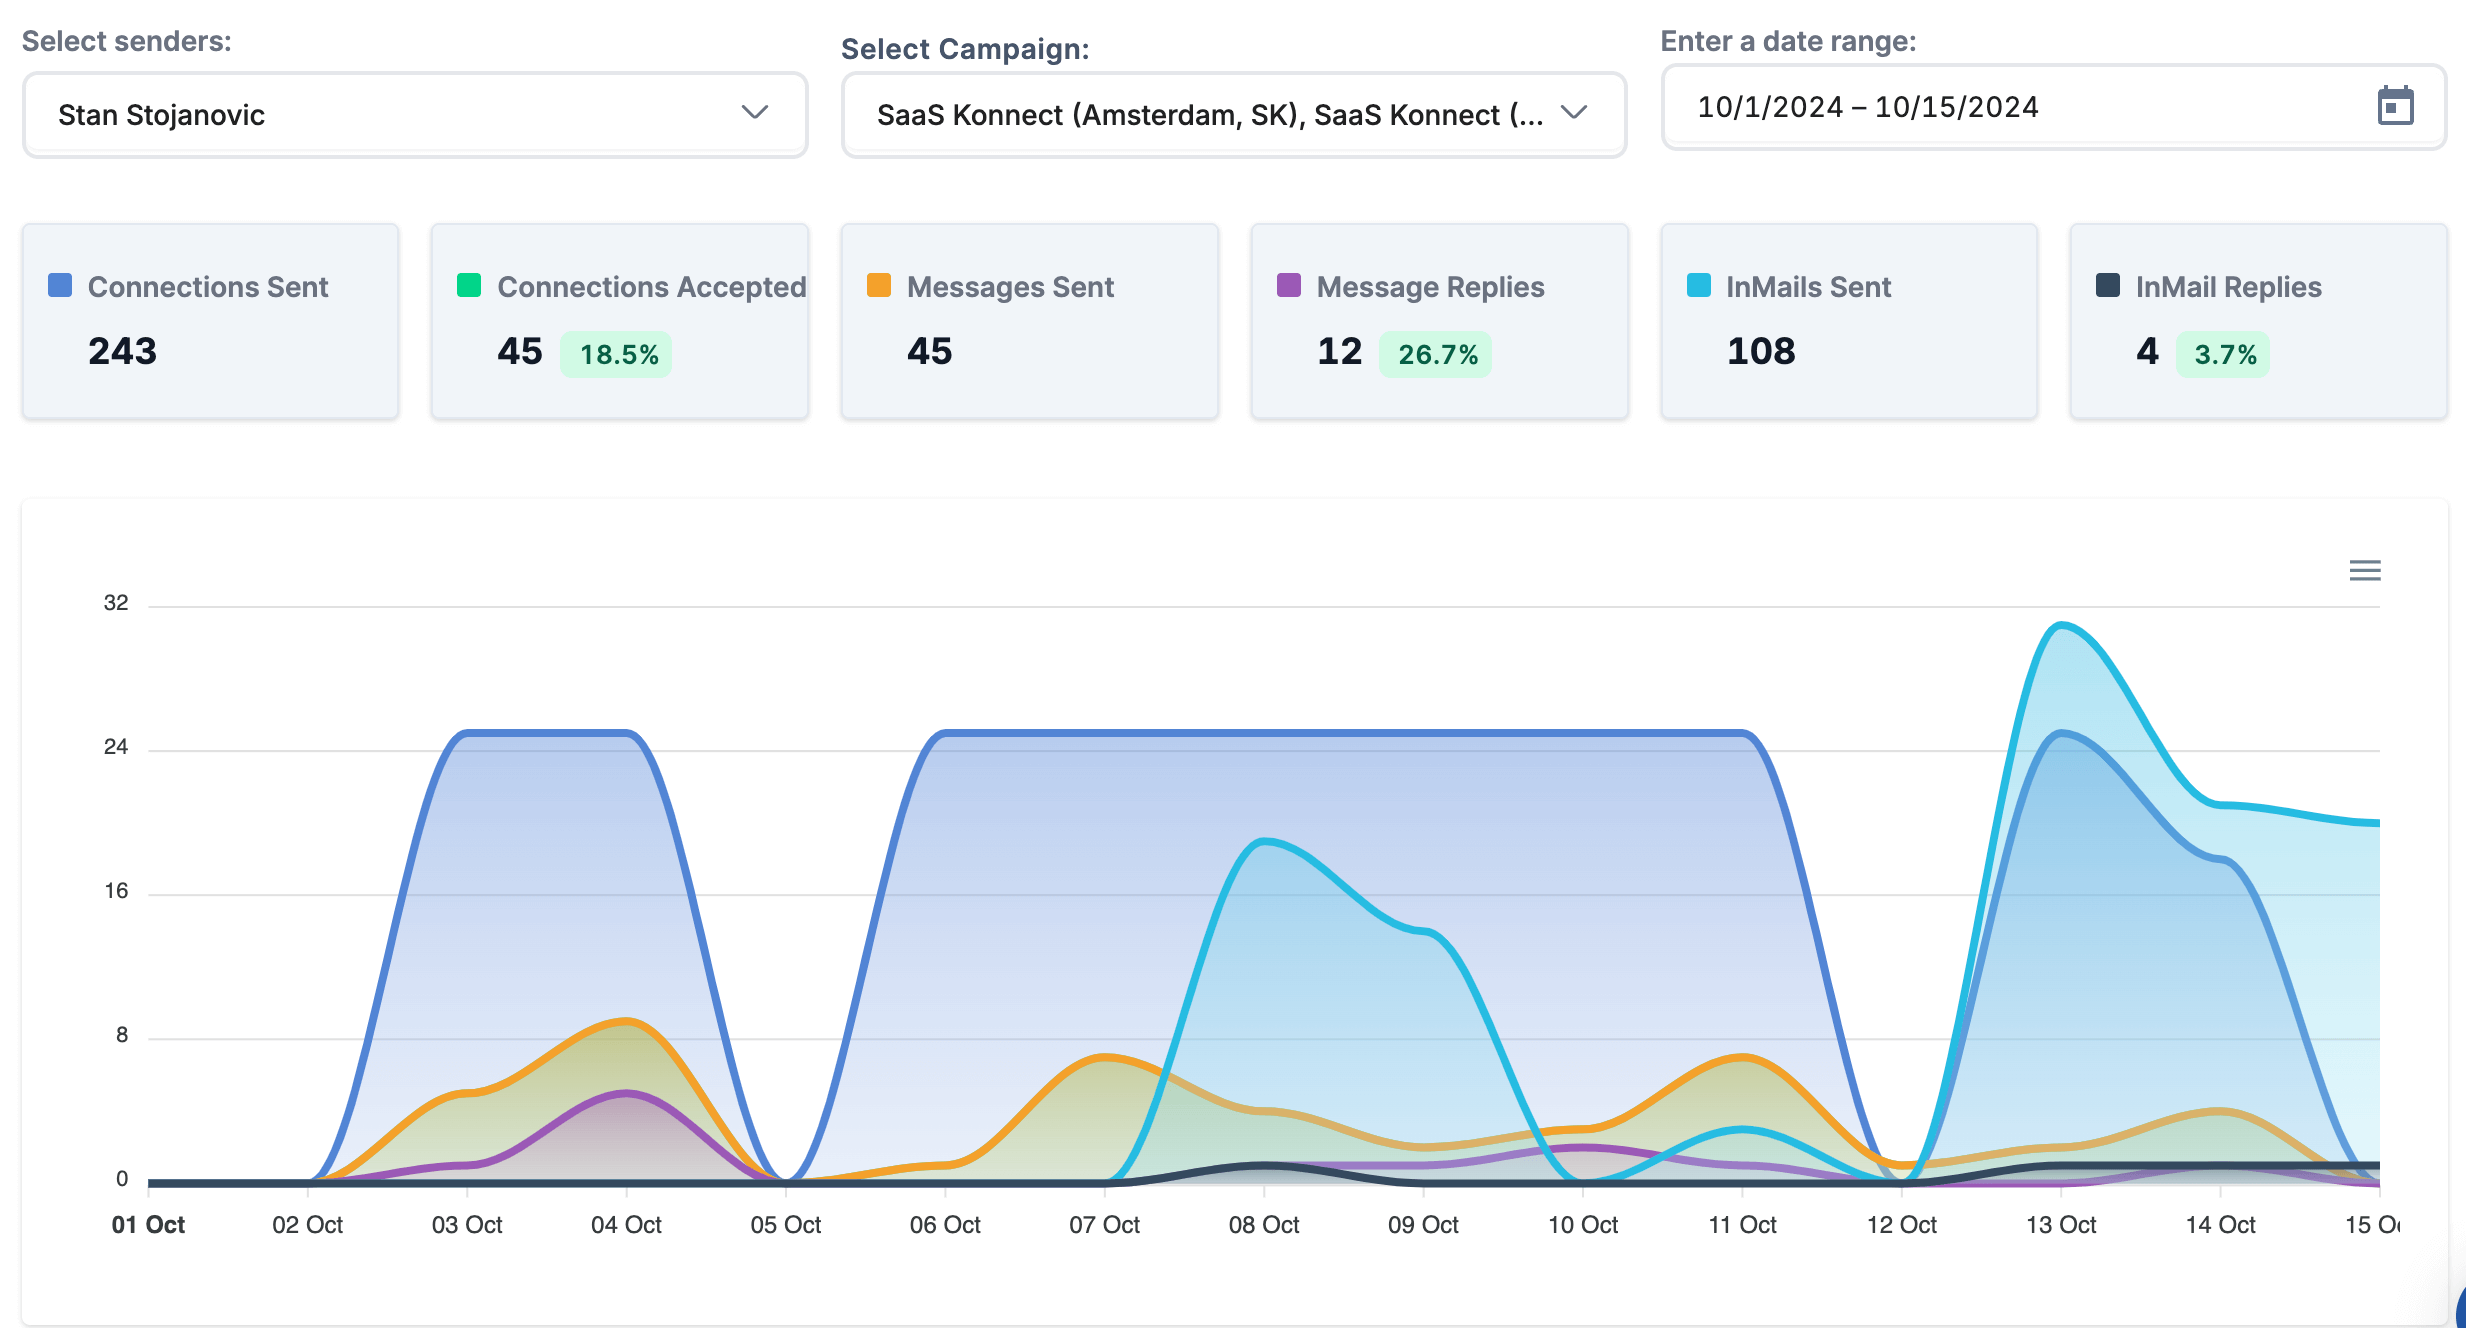The width and height of the screenshot is (2466, 1328).
Task: Click the 3.7% InMail reply rate badge
Action: tap(2225, 354)
